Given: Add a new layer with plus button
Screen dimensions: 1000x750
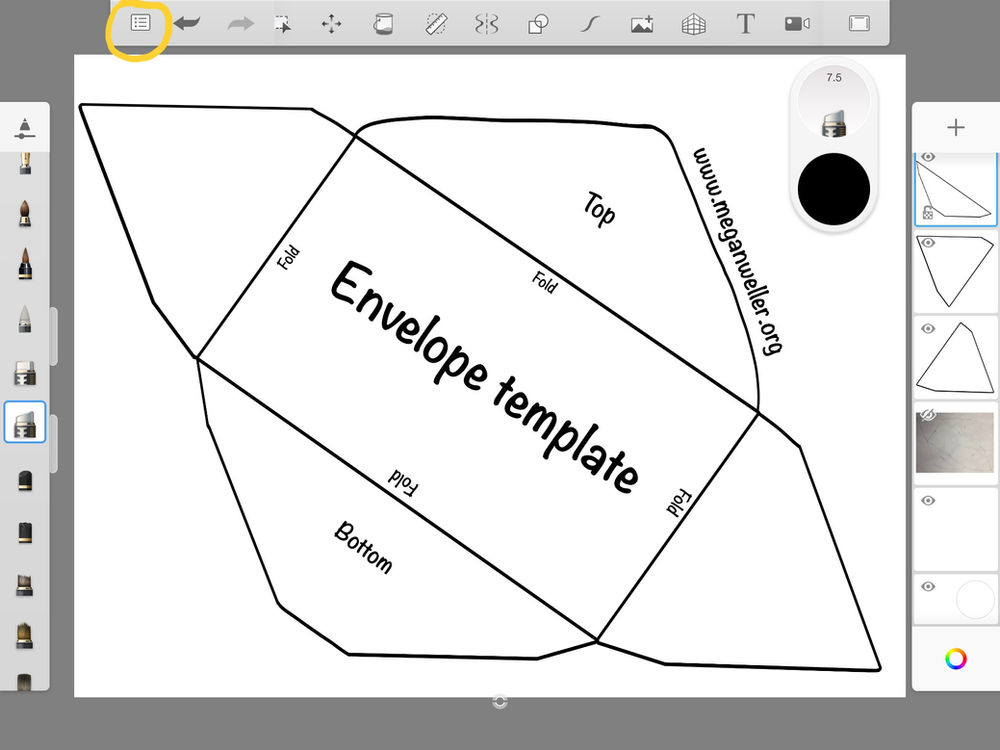Looking at the screenshot, I should pos(955,128).
